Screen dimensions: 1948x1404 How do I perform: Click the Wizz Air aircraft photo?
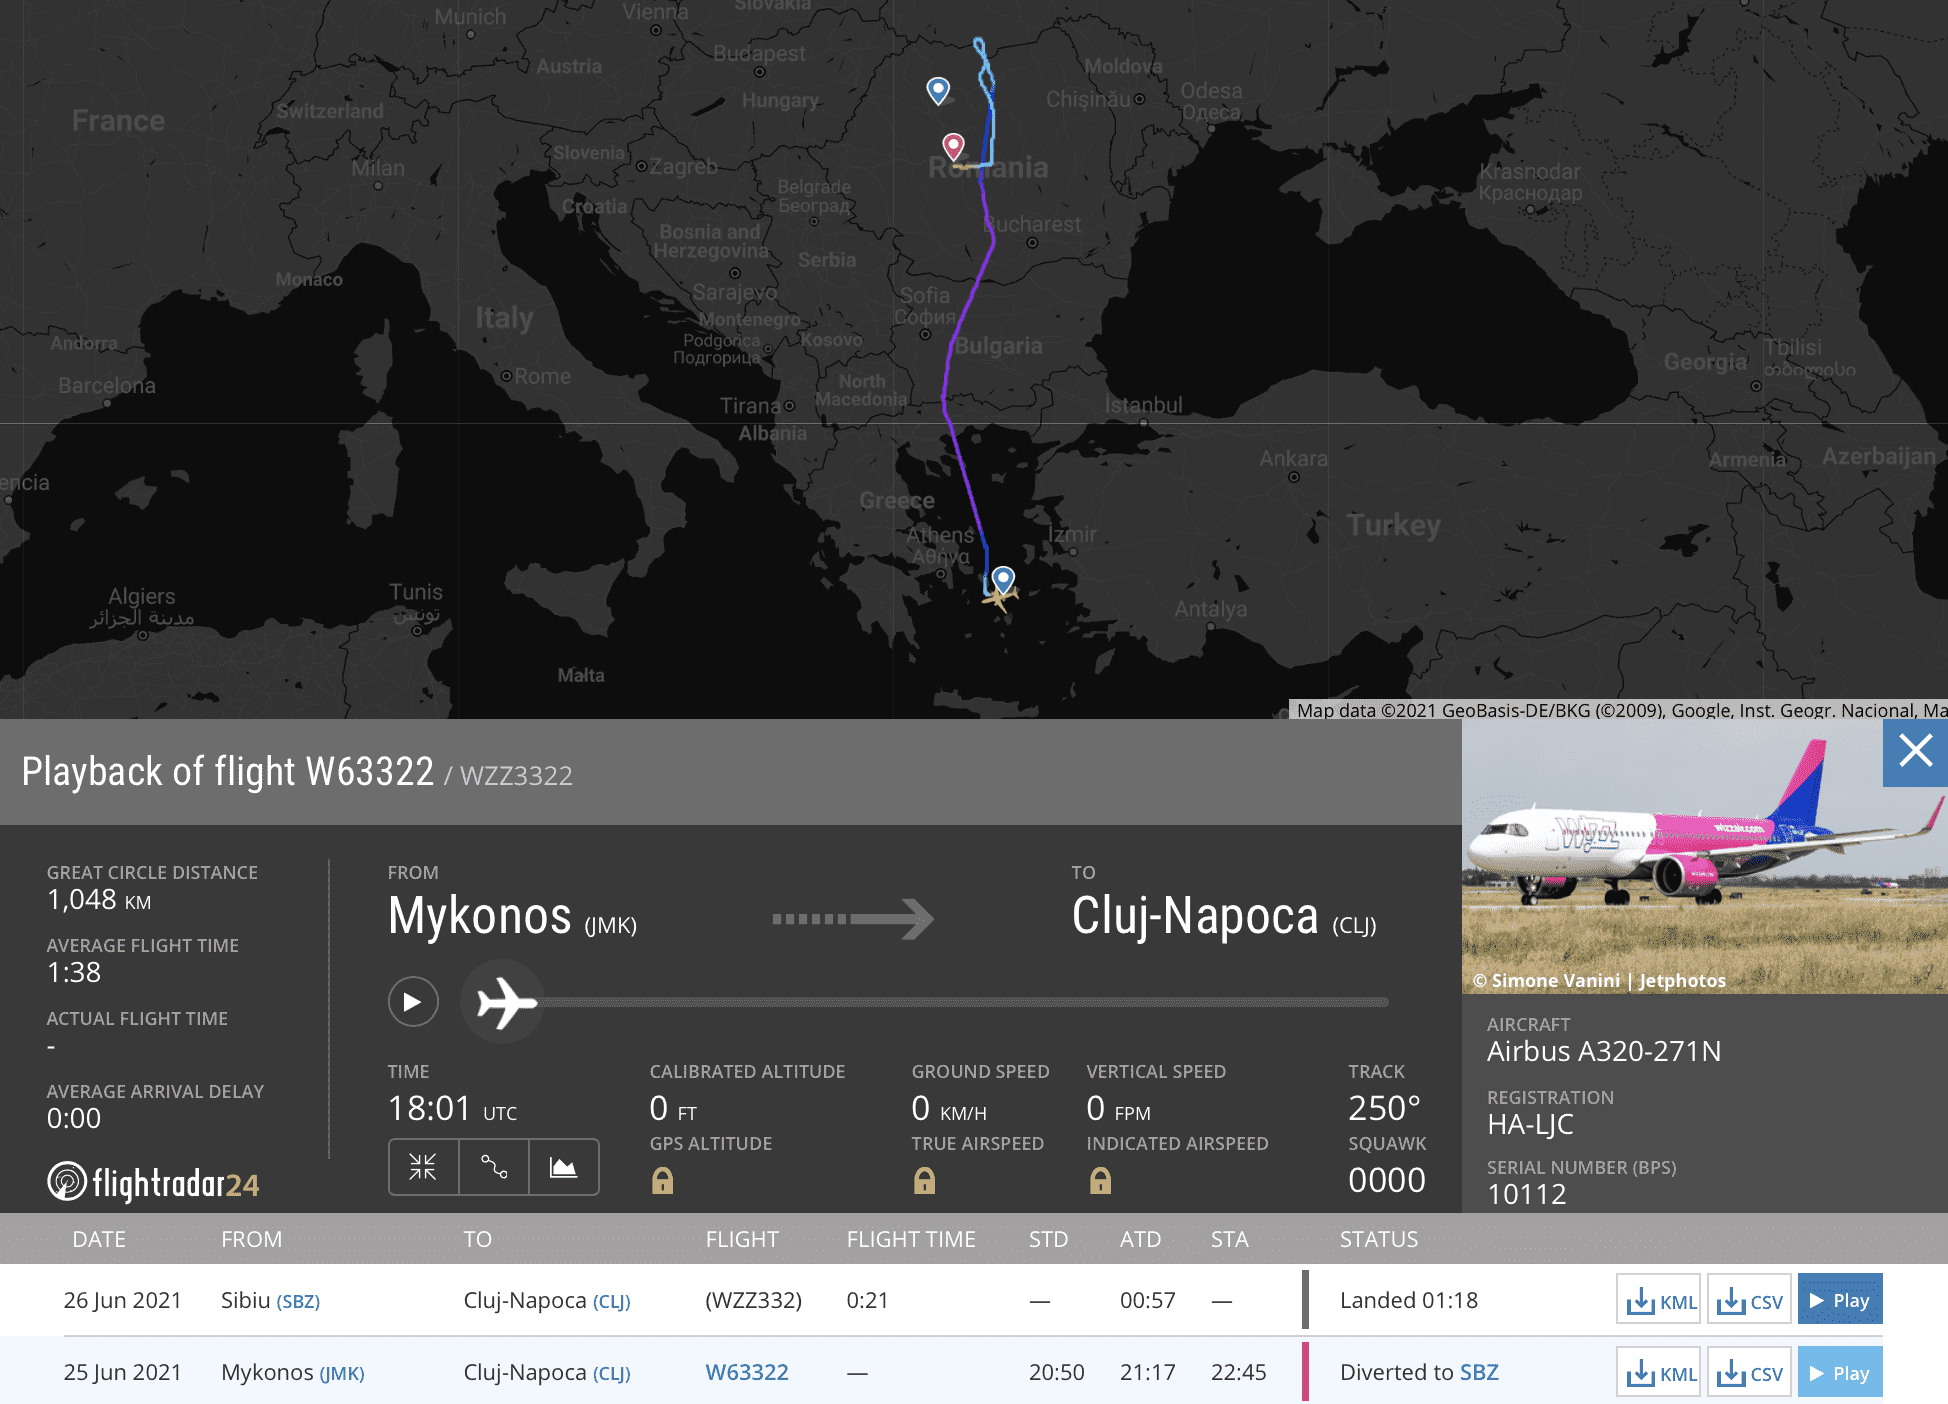tap(1700, 860)
